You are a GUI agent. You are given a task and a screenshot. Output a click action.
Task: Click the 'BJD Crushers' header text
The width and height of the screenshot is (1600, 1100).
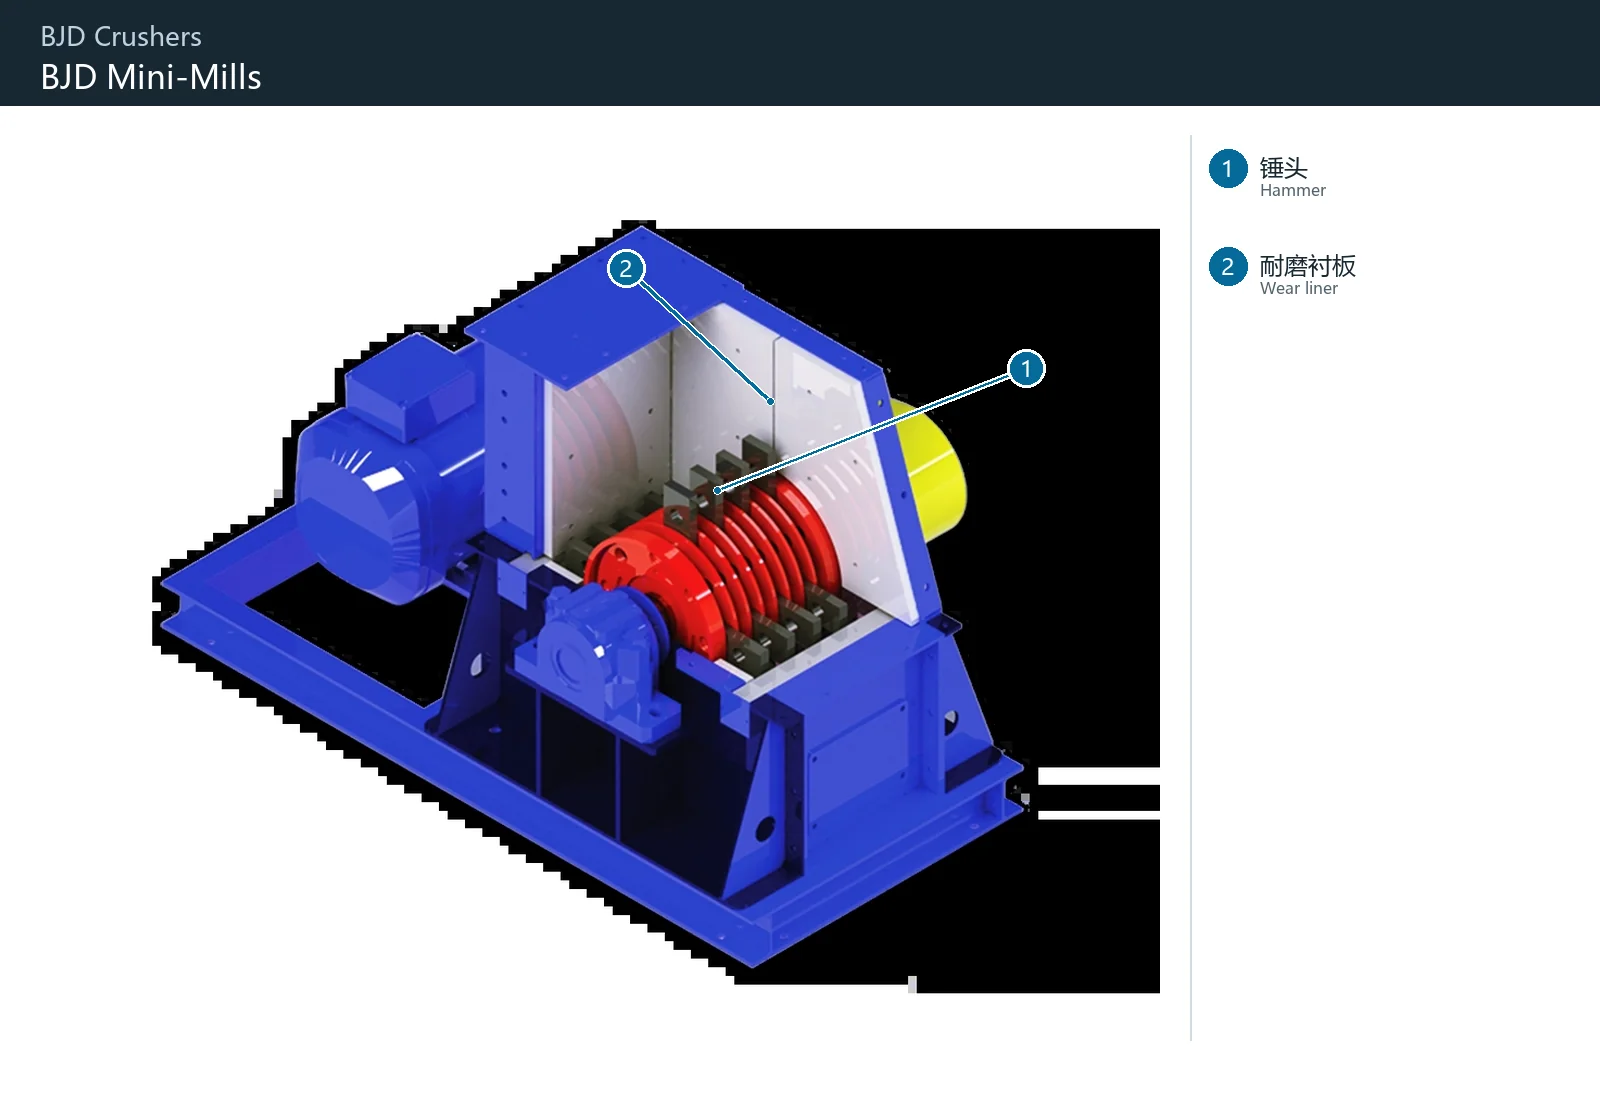pyautogui.click(x=121, y=37)
